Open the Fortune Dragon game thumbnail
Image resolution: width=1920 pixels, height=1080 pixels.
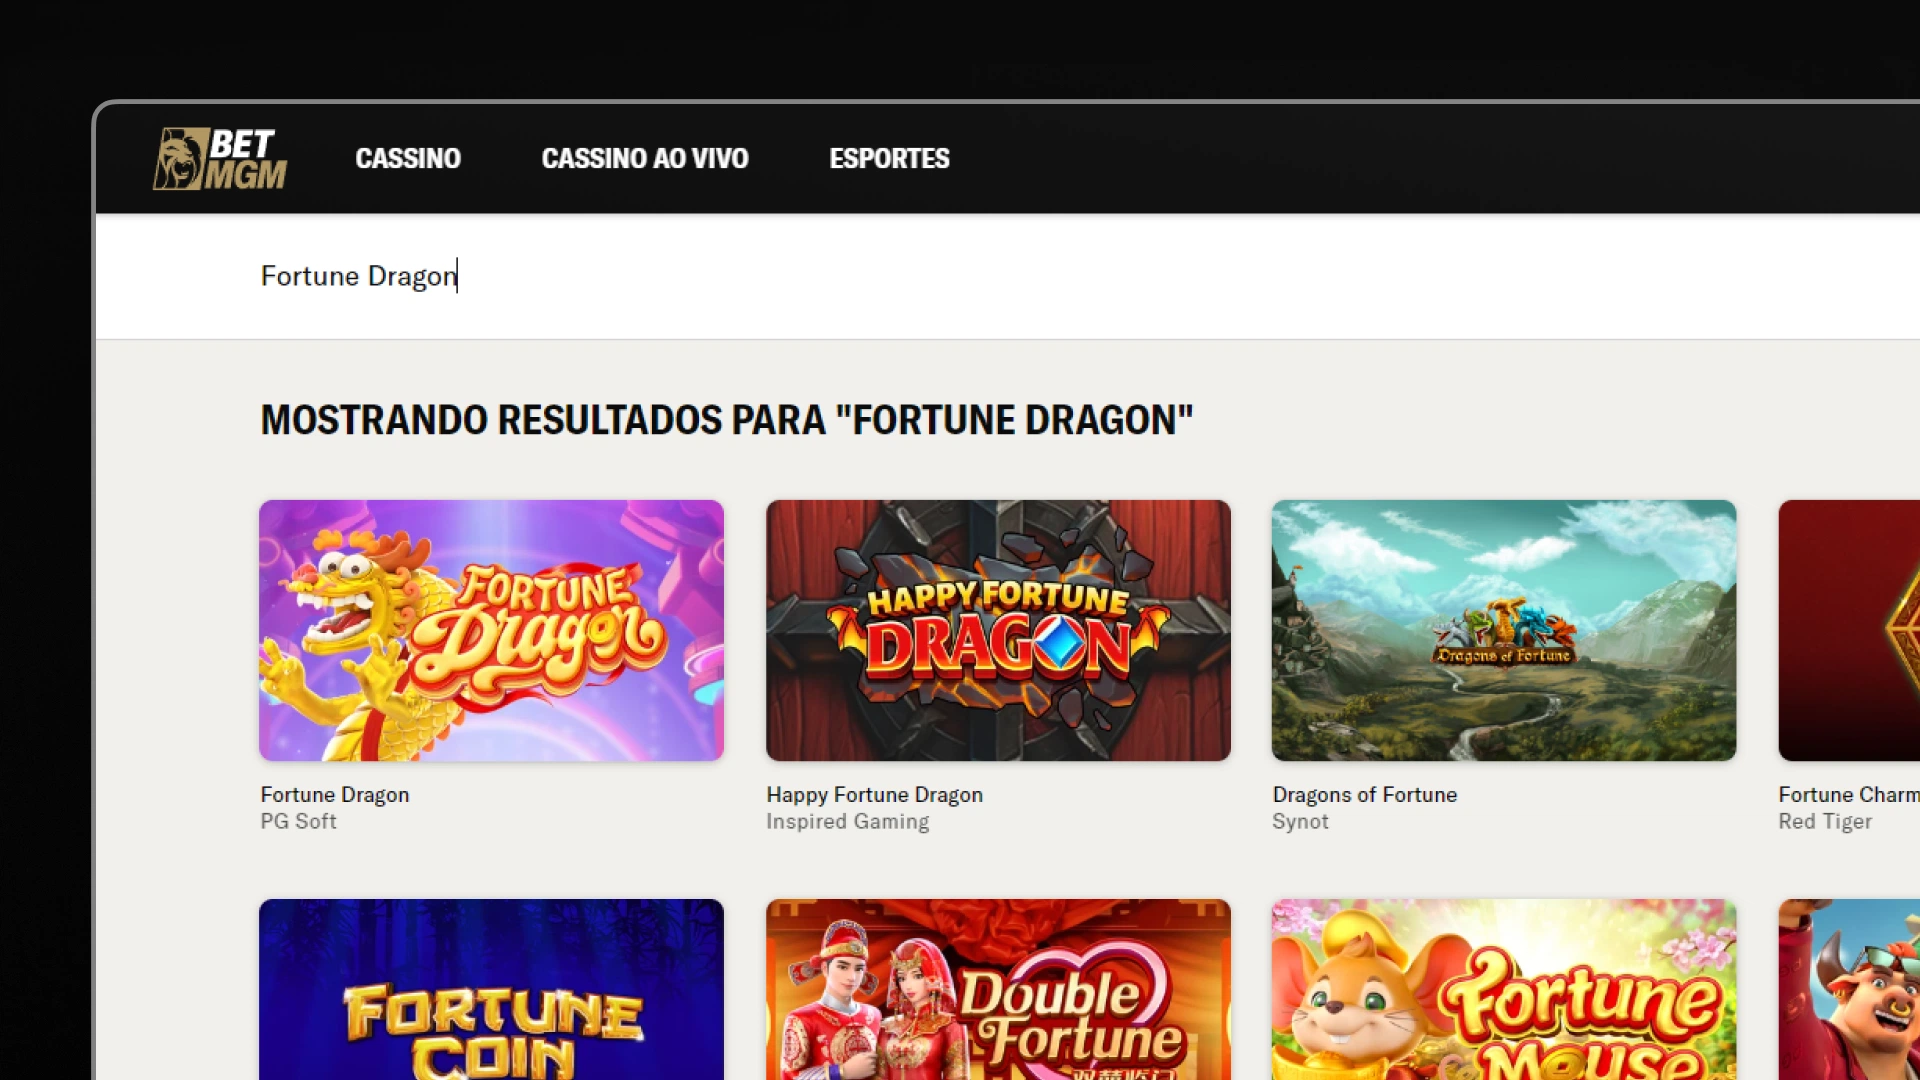[491, 630]
